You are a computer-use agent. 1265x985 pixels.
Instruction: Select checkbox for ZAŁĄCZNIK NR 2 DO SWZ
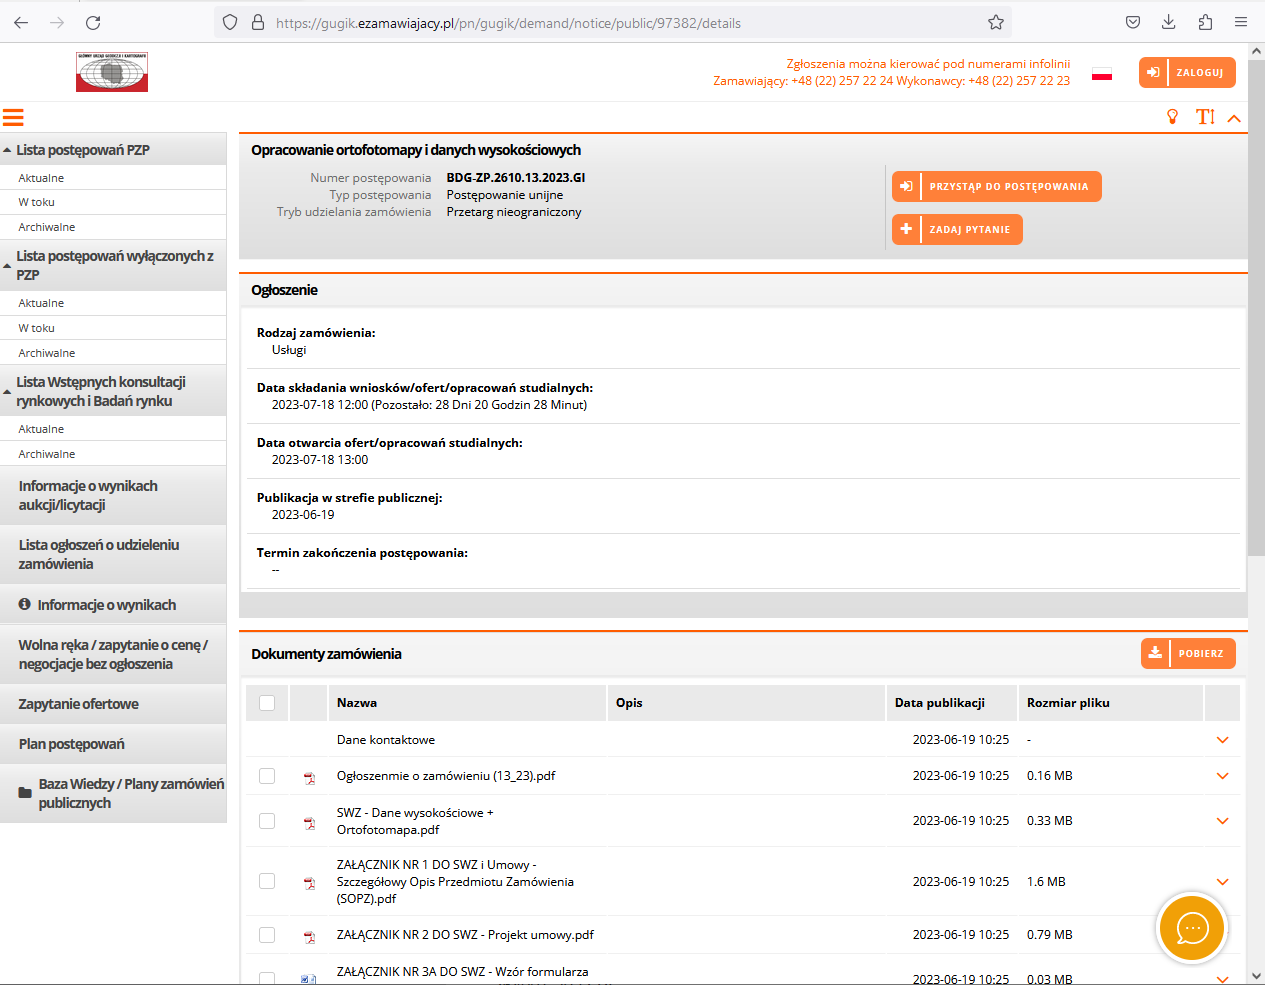coord(267,935)
